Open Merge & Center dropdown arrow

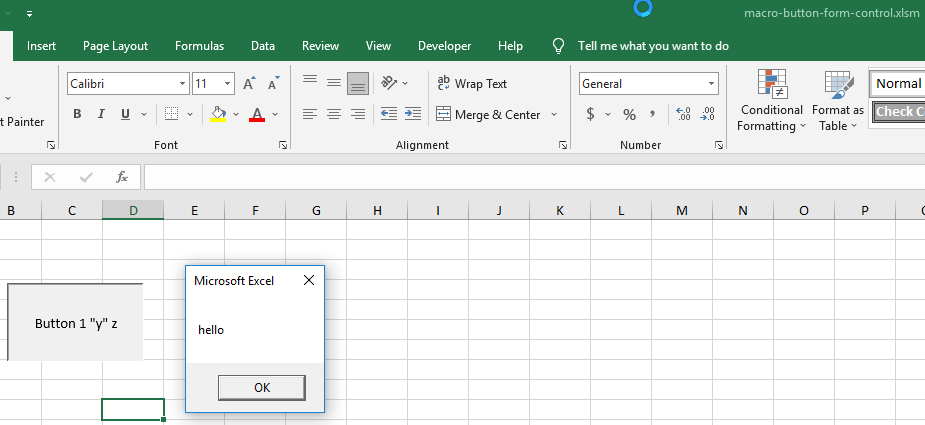click(x=554, y=114)
